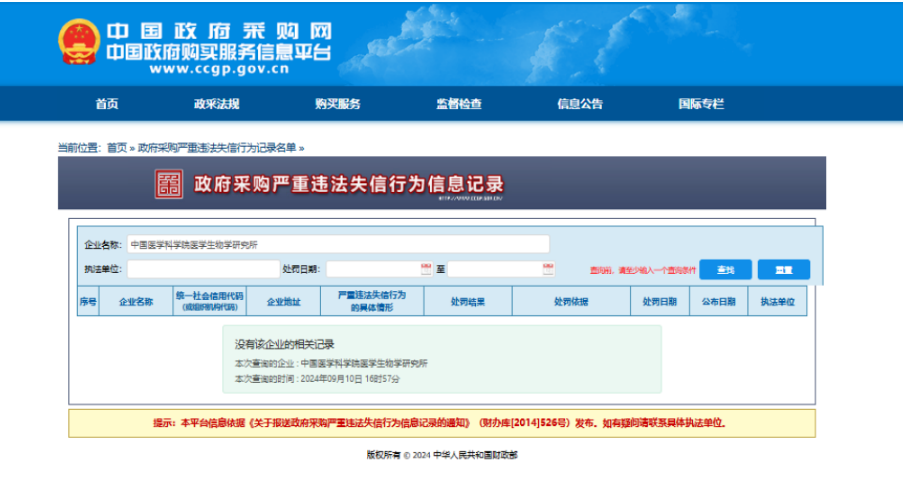Click the 中国政府采购网 site title

coord(219,31)
